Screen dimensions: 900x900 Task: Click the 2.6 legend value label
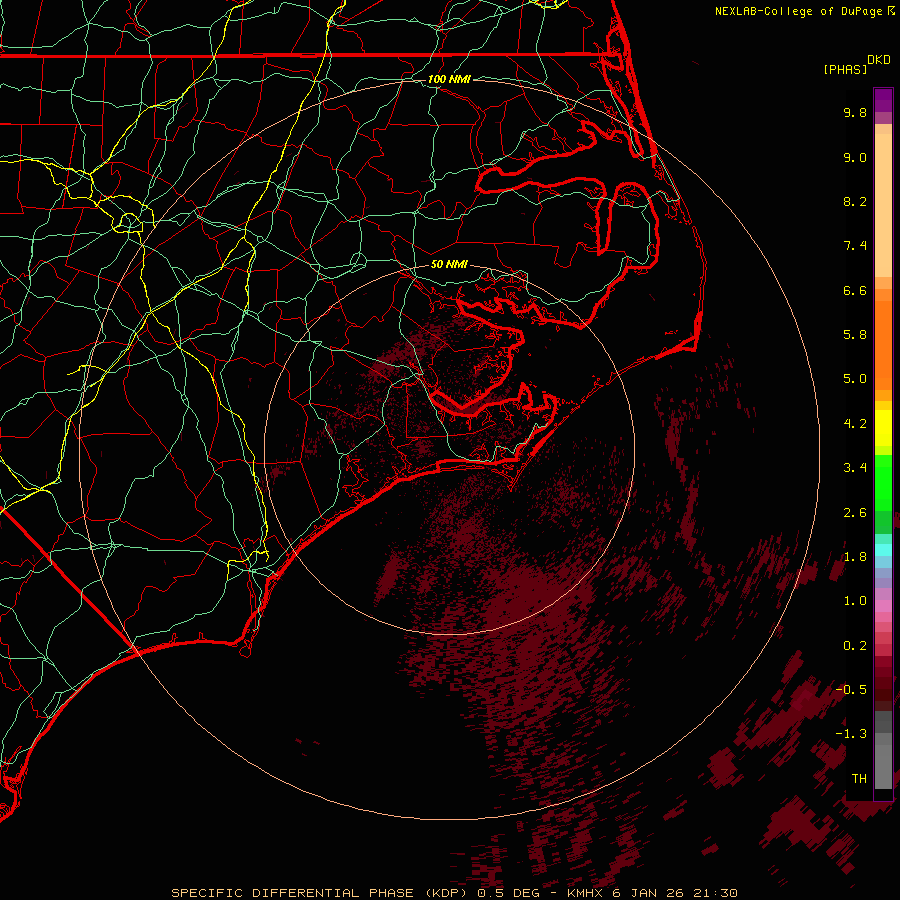(855, 513)
